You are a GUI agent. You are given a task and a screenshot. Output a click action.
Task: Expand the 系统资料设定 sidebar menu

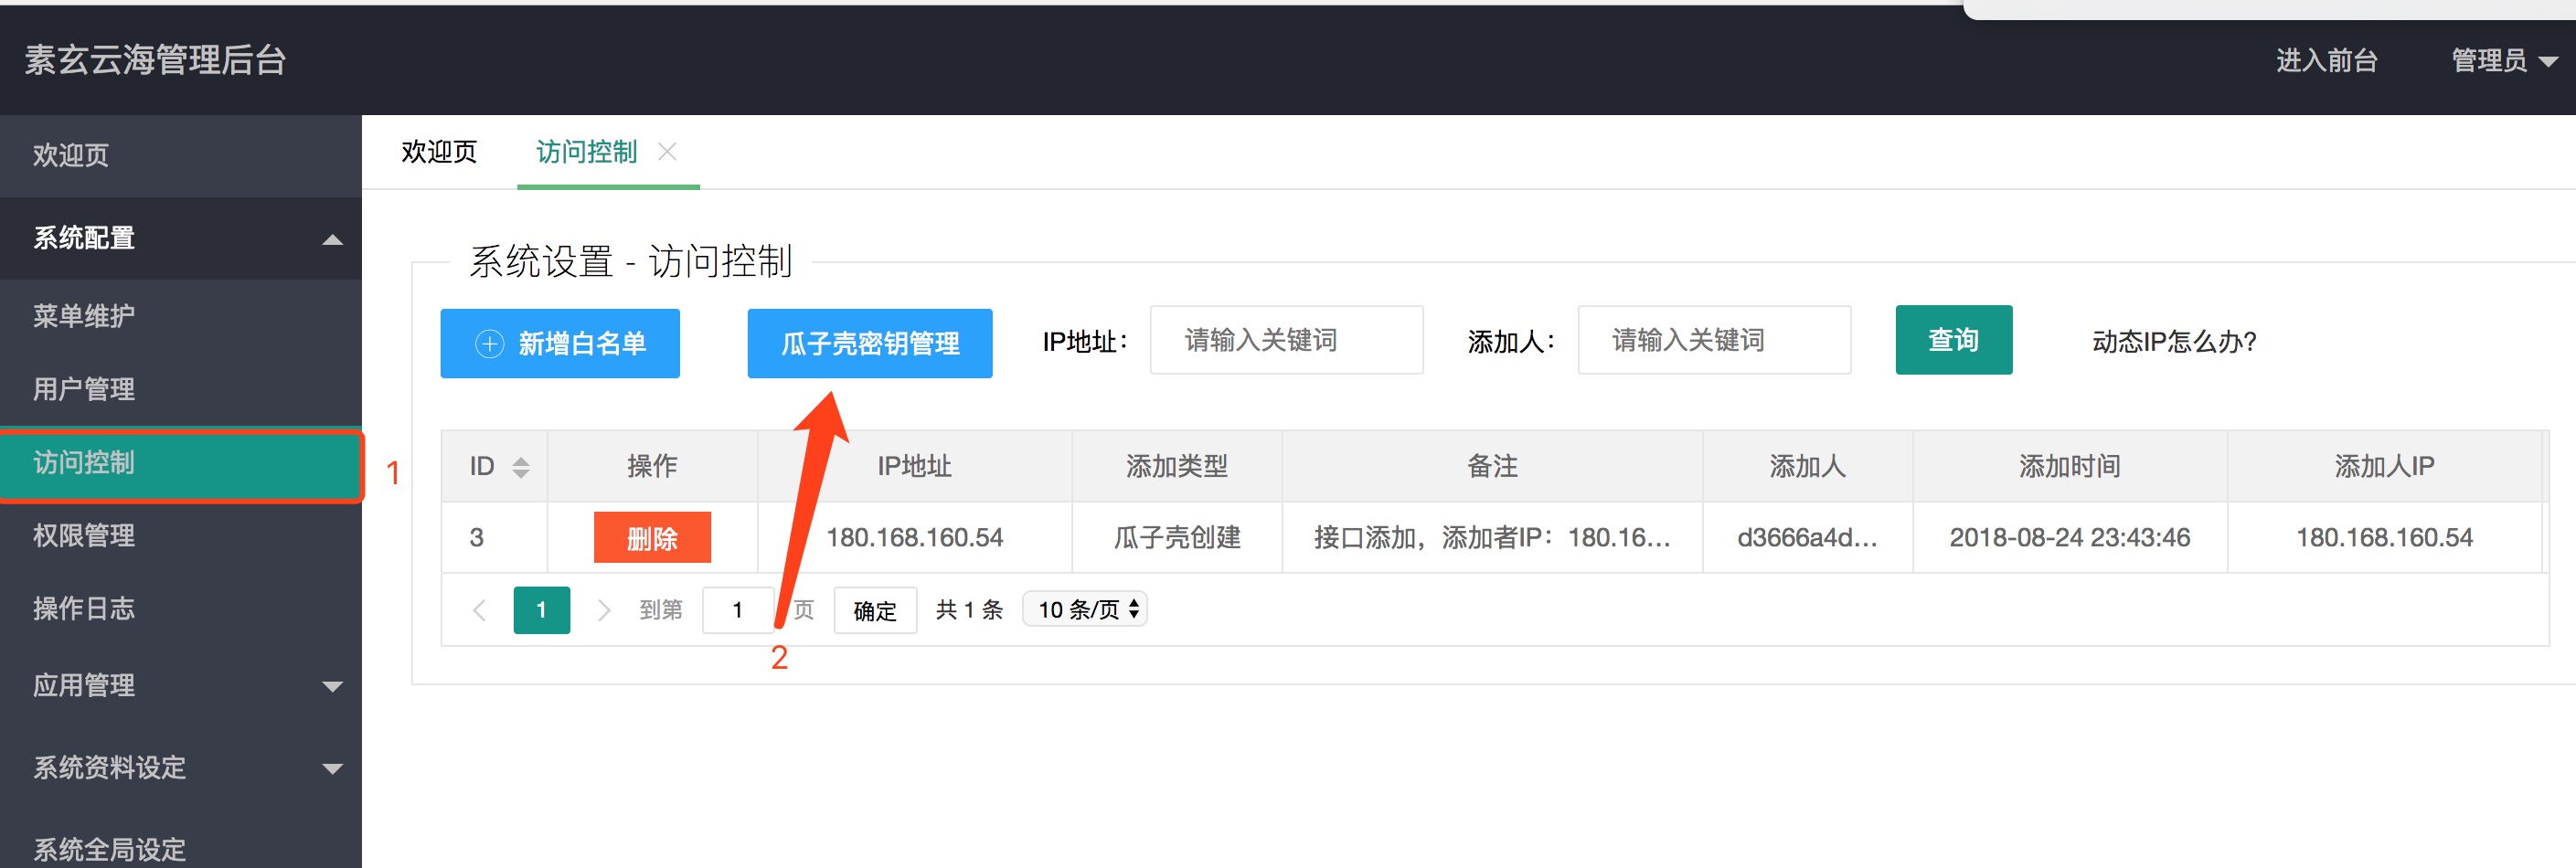pos(332,768)
